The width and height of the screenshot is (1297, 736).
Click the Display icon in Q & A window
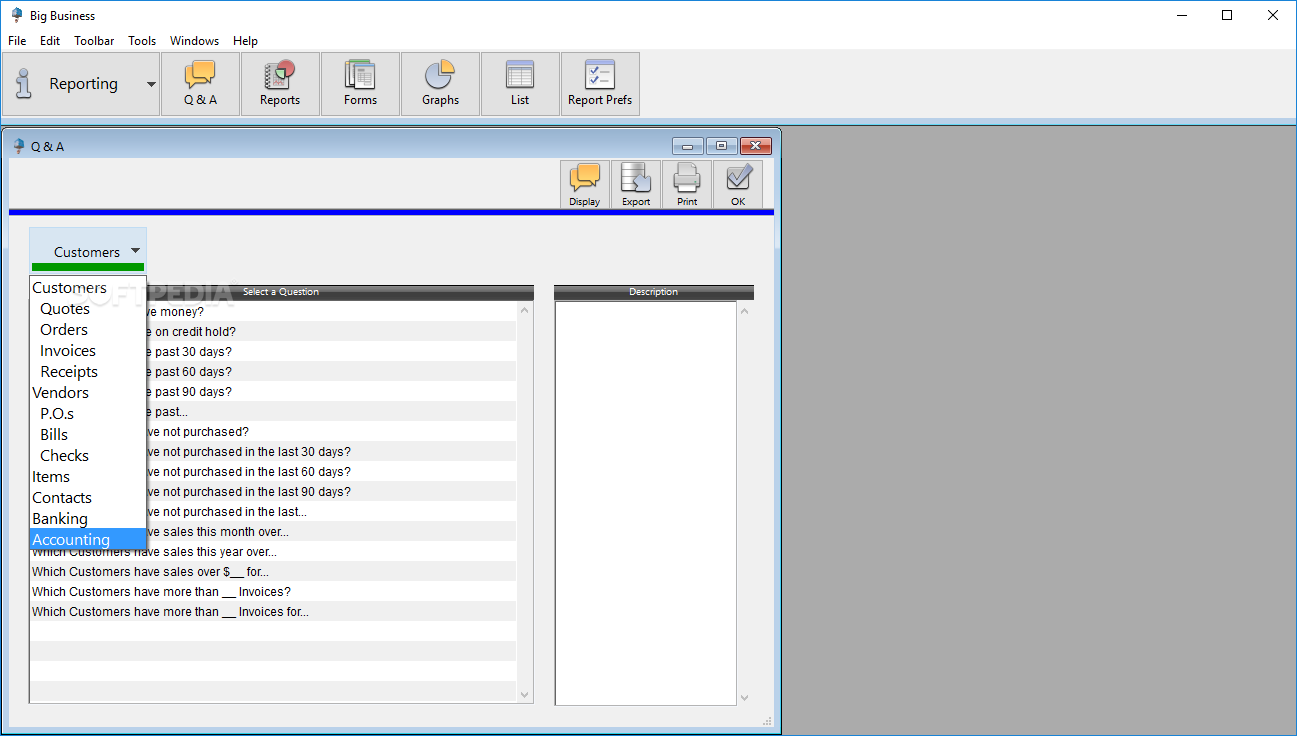585,184
